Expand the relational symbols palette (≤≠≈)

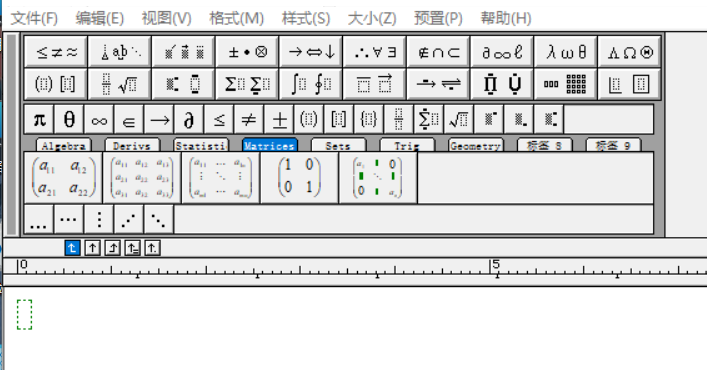(x=56, y=52)
